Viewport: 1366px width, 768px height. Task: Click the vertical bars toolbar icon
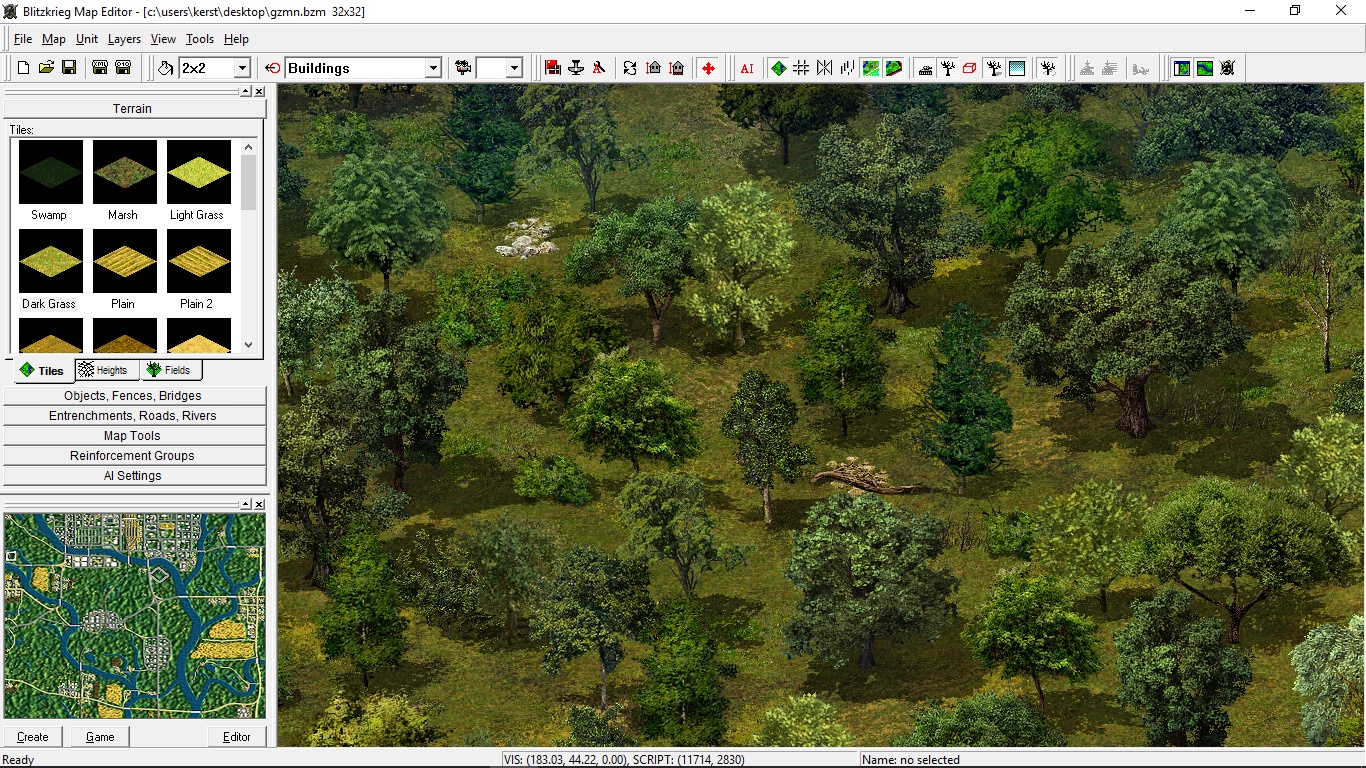coord(847,68)
